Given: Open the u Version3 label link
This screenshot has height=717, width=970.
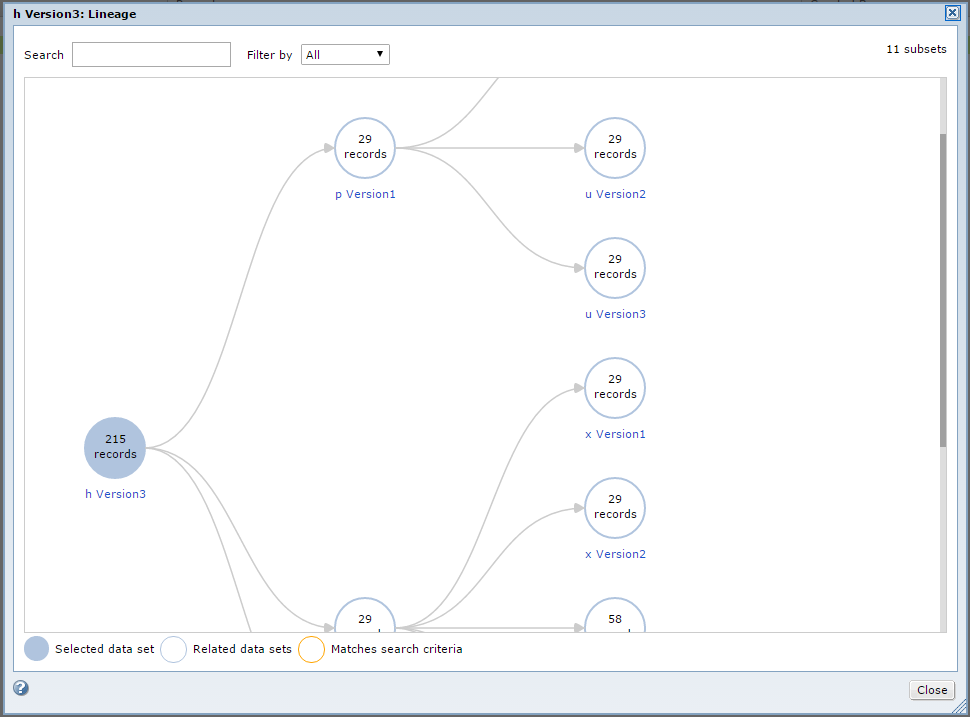Looking at the screenshot, I should pos(615,314).
